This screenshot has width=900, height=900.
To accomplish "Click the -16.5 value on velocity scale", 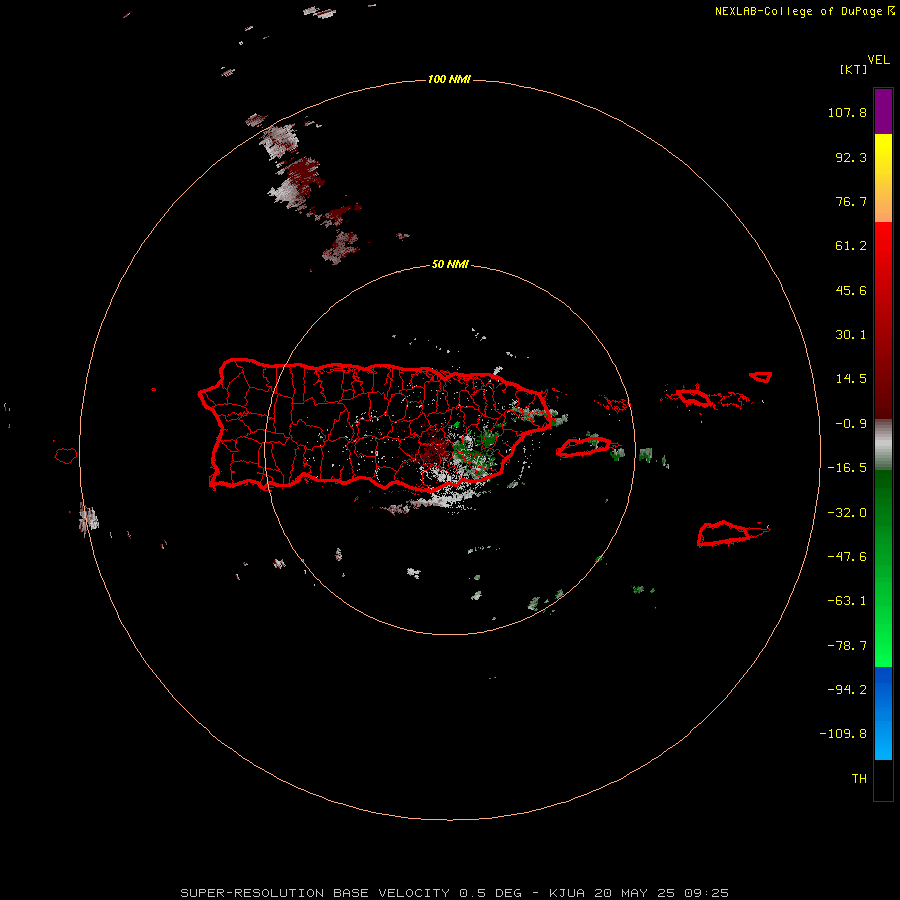I will click(847, 468).
